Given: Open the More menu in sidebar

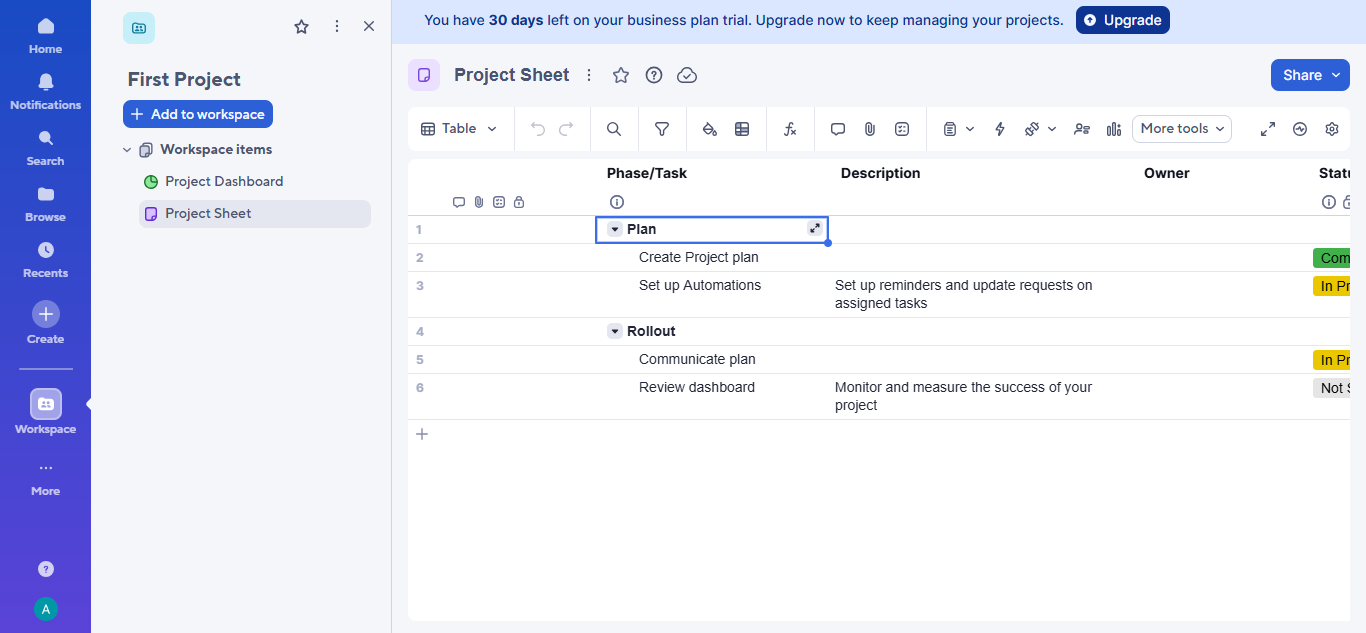Looking at the screenshot, I should (45, 478).
